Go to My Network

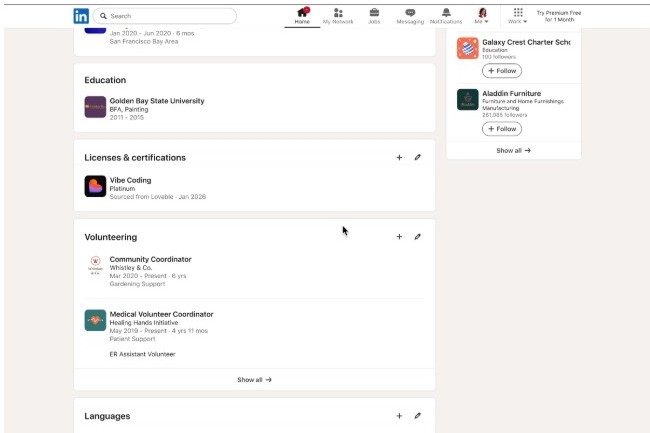[338, 16]
